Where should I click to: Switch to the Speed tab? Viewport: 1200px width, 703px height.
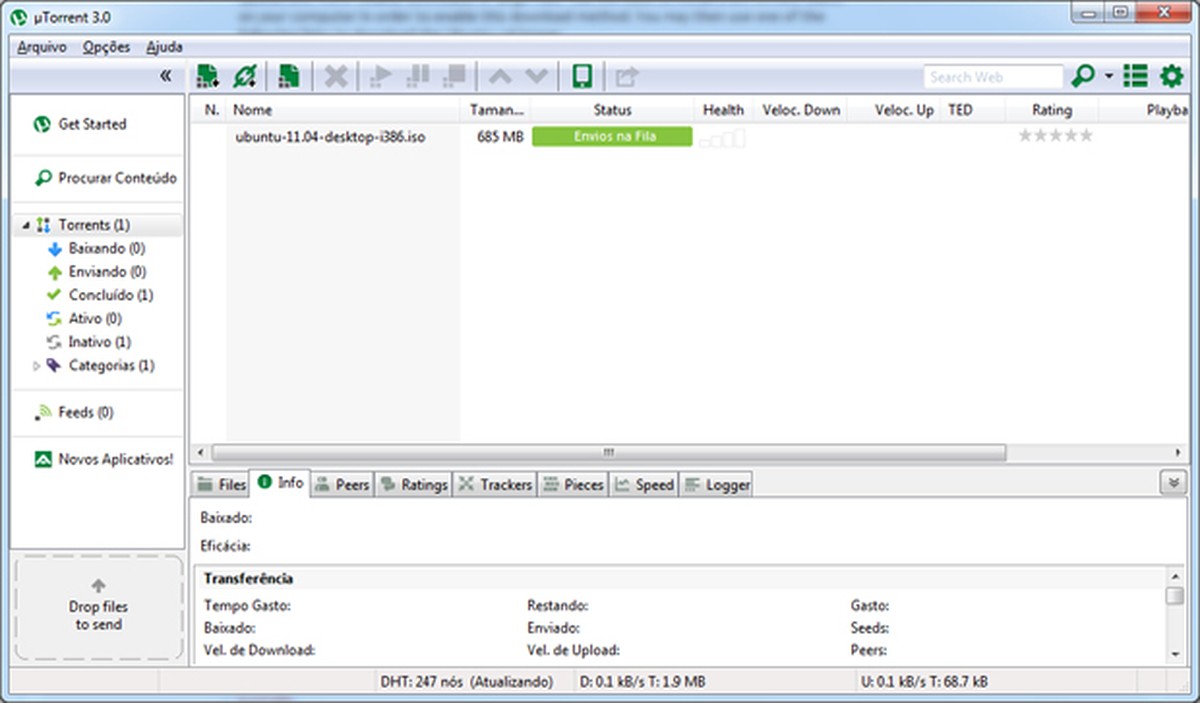(644, 485)
